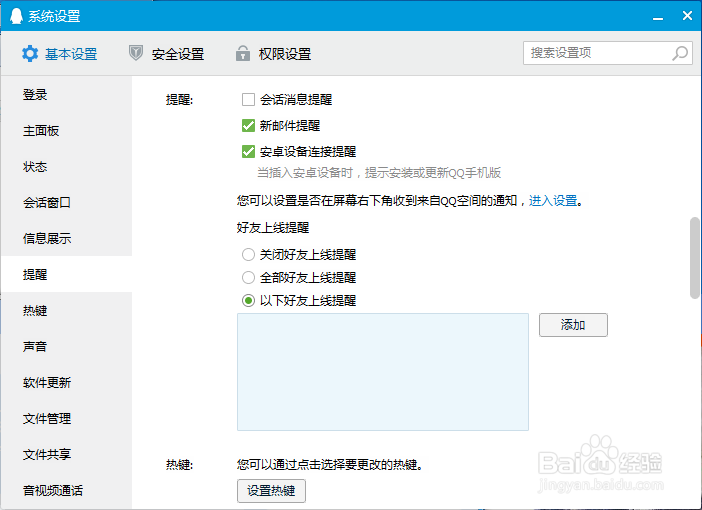Image resolution: width=702 pixels, height=510 pixels.
Task: Open the 进入设置 link
Action: [x=553, y=200]
